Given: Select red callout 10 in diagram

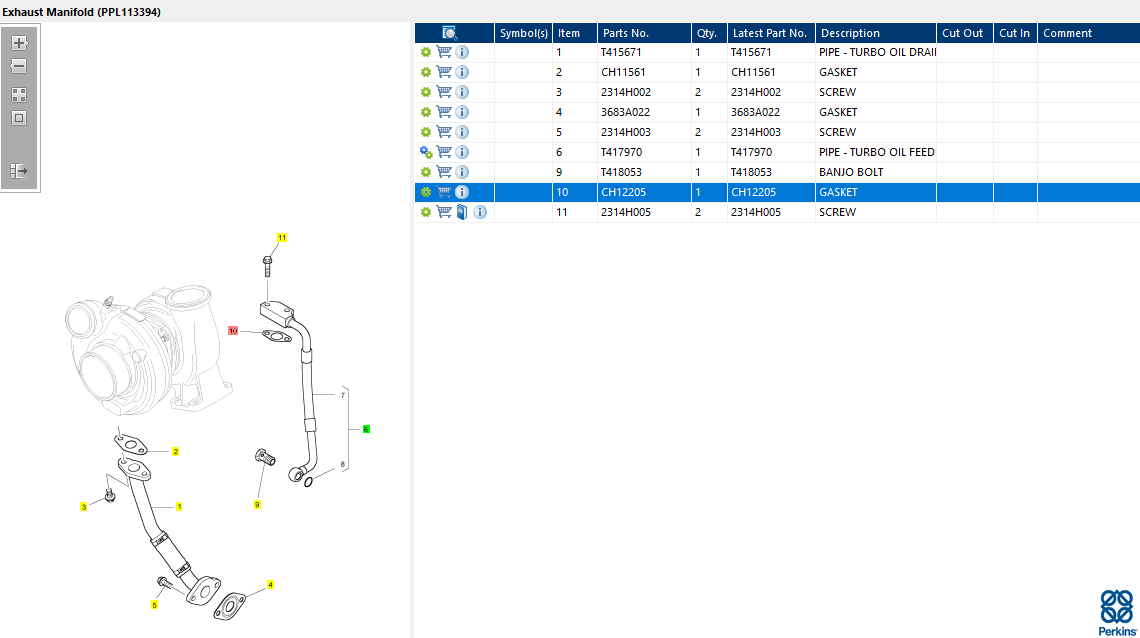Looking at the screenshot, I should click(233, 331).
